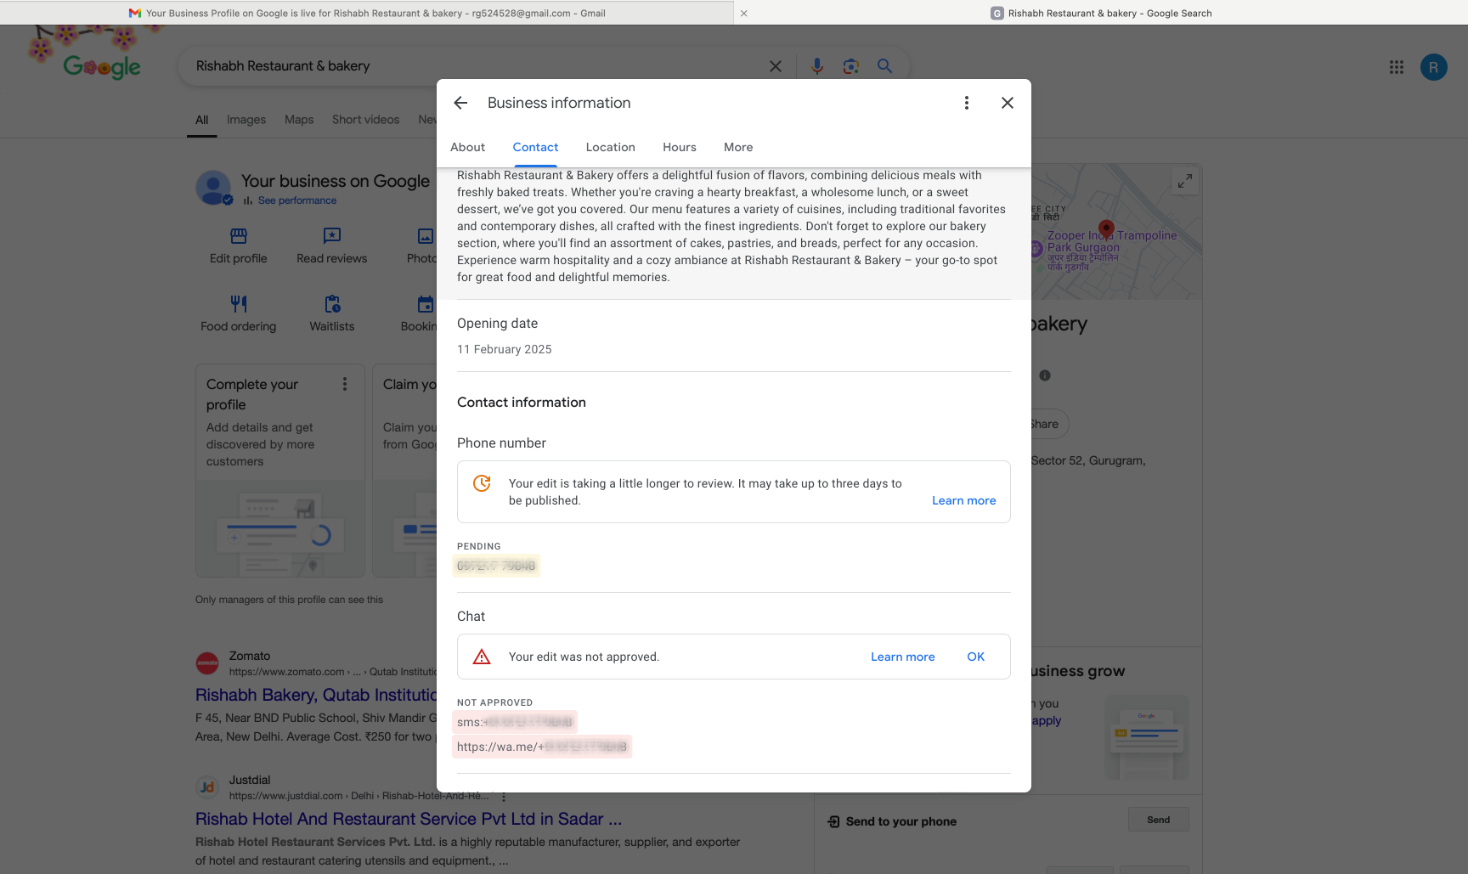Click the not approved sms chat entry
This screenshot has width=1468, height=874.
(515, 722)
